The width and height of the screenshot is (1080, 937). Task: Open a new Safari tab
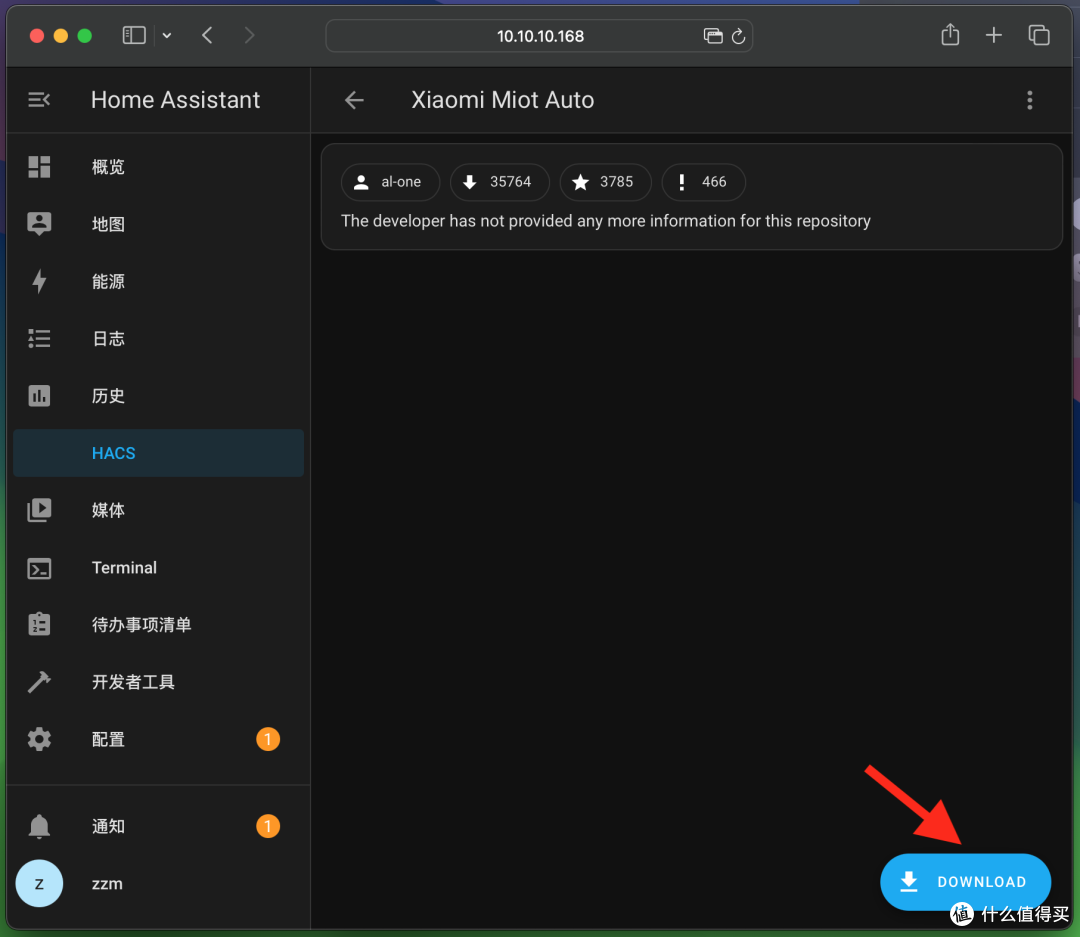tap(993, 35)
